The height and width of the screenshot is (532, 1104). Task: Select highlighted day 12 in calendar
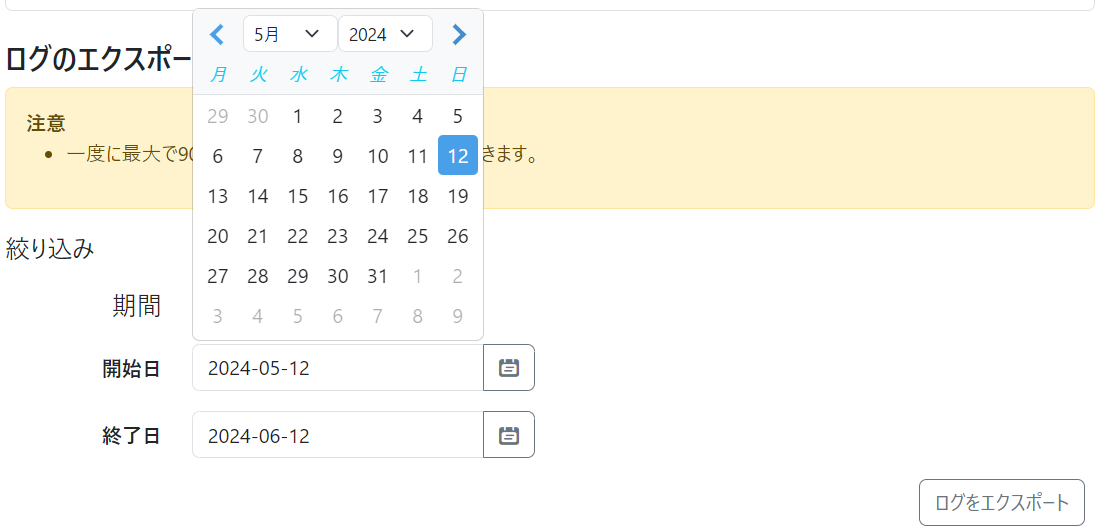[458, 156]
